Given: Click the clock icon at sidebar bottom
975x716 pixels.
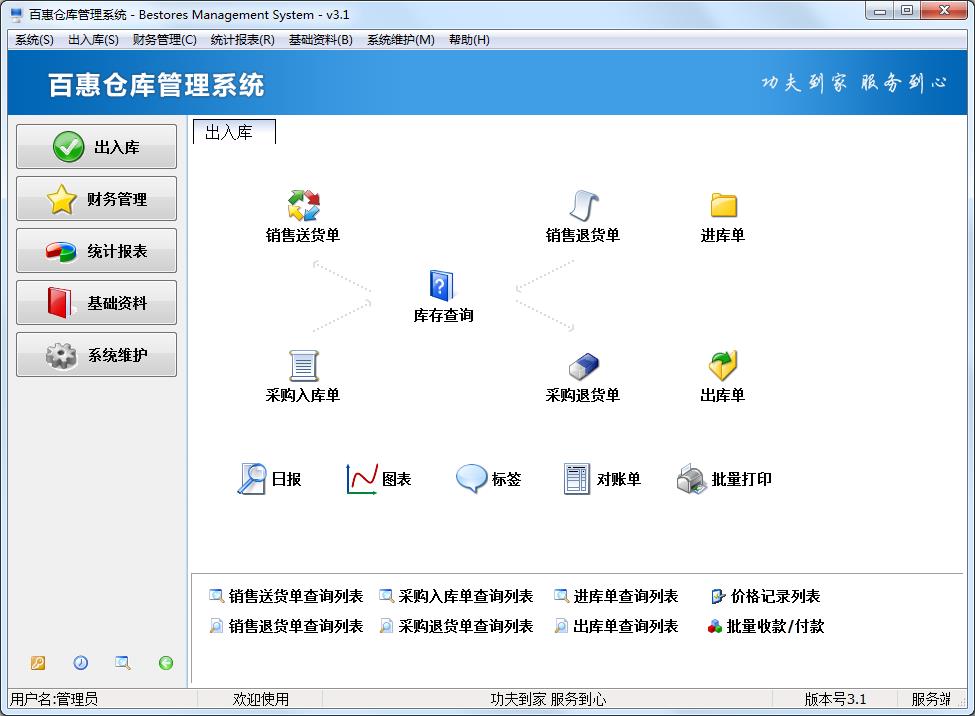Looking at the screenshot, I should tap(81, 663).
